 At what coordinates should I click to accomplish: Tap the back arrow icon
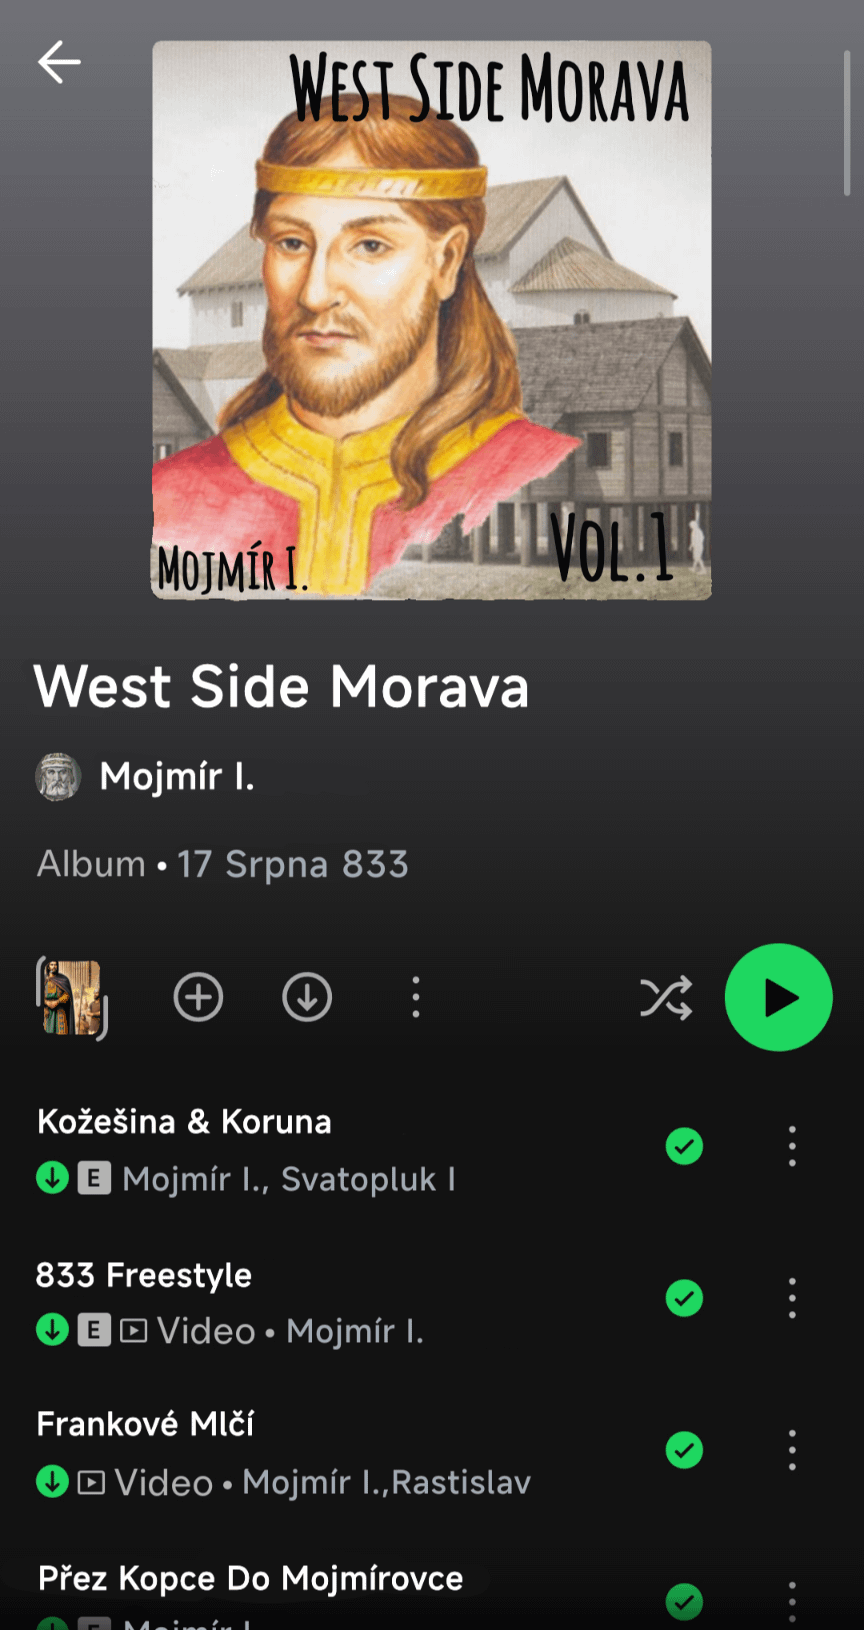click(59, 62)
